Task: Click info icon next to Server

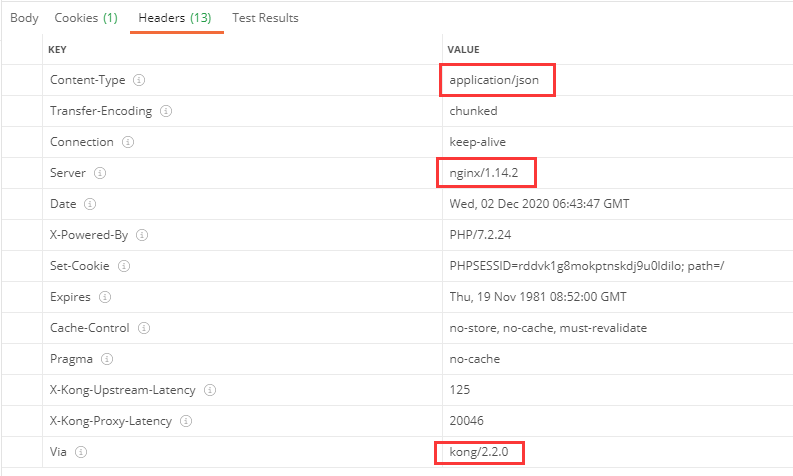Action: click(x=100, y=173)
